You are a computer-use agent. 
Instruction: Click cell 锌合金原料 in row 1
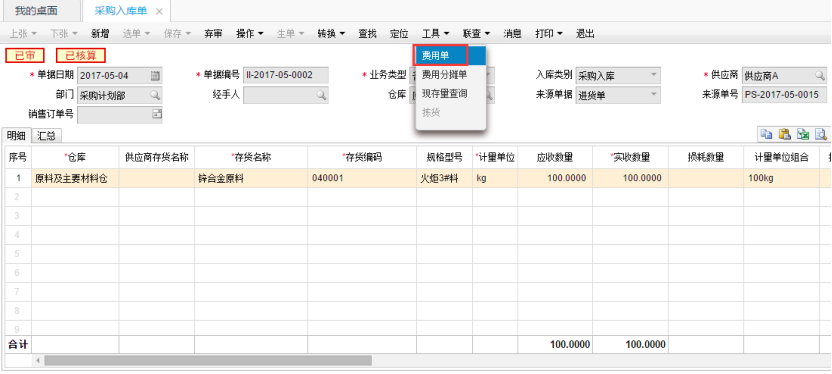coord(251,178)
